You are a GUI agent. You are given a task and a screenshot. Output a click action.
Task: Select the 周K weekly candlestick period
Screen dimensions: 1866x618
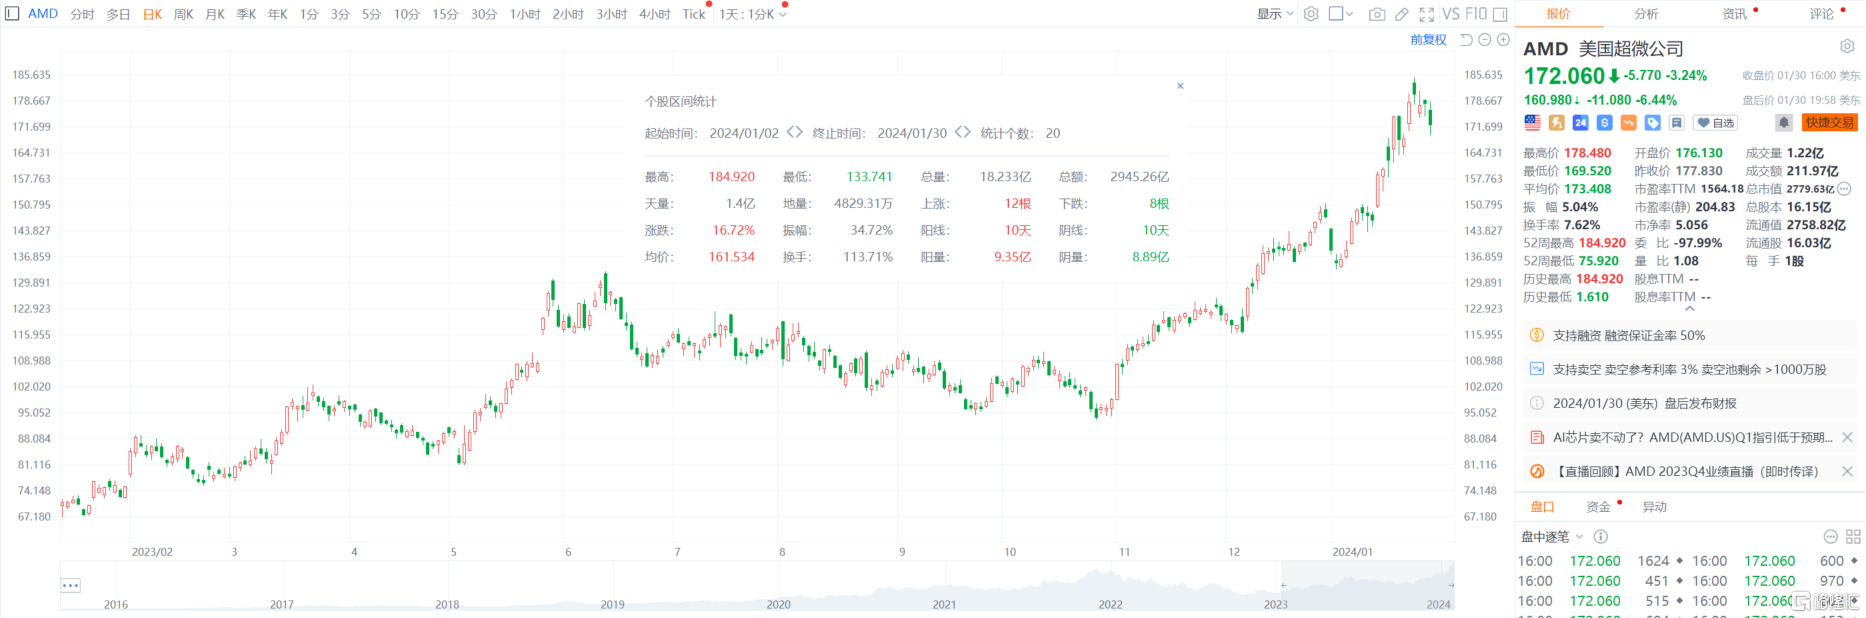(x=183, y=15)
